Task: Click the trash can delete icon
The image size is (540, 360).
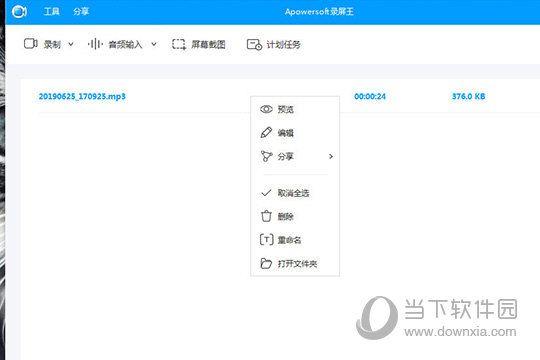Action: [x=266, y=216]
